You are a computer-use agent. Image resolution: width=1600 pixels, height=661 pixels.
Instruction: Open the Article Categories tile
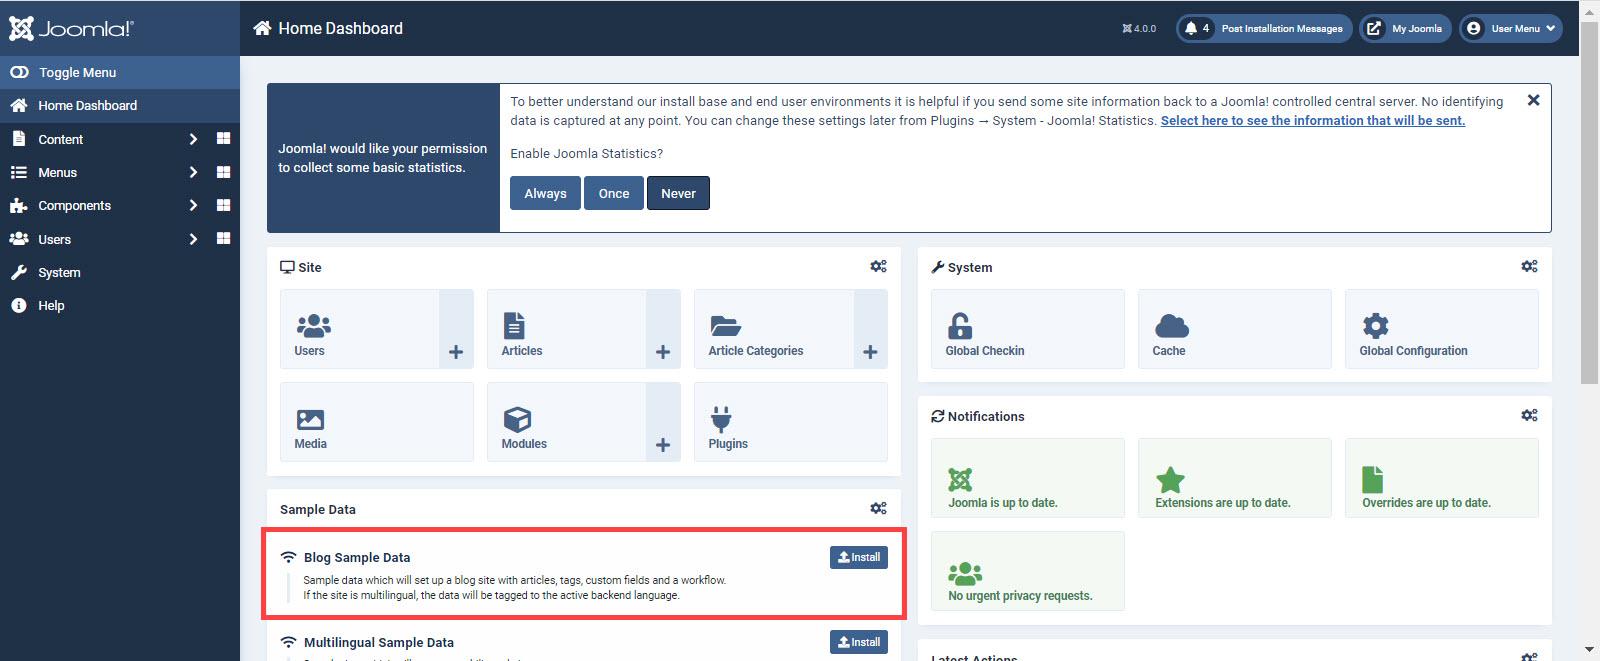(x=774, y=329)
